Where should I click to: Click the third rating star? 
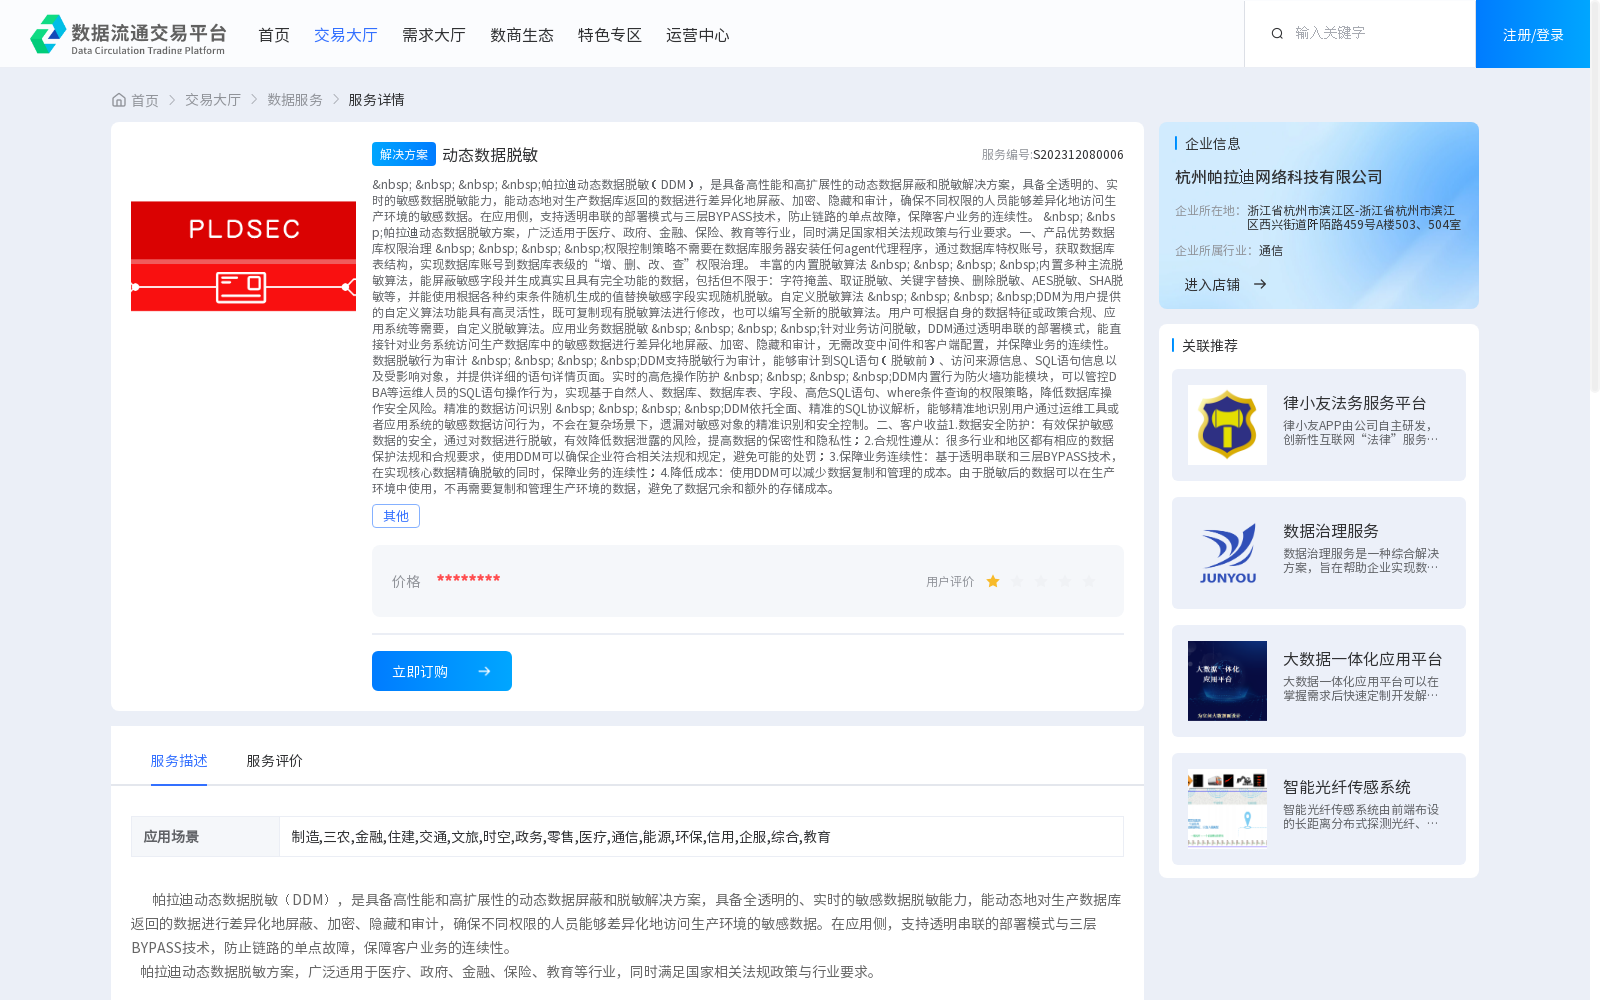1041,581
